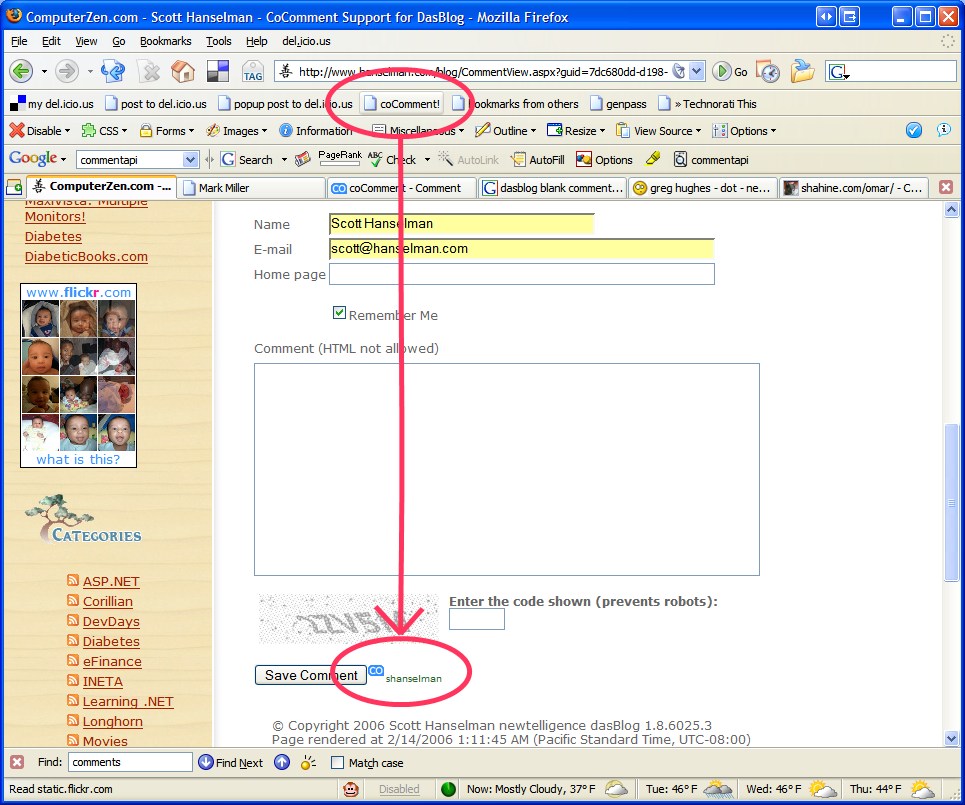Click AutoFill in Google toolbar
The image size is (965, 805).
click(x=538, y=159)
